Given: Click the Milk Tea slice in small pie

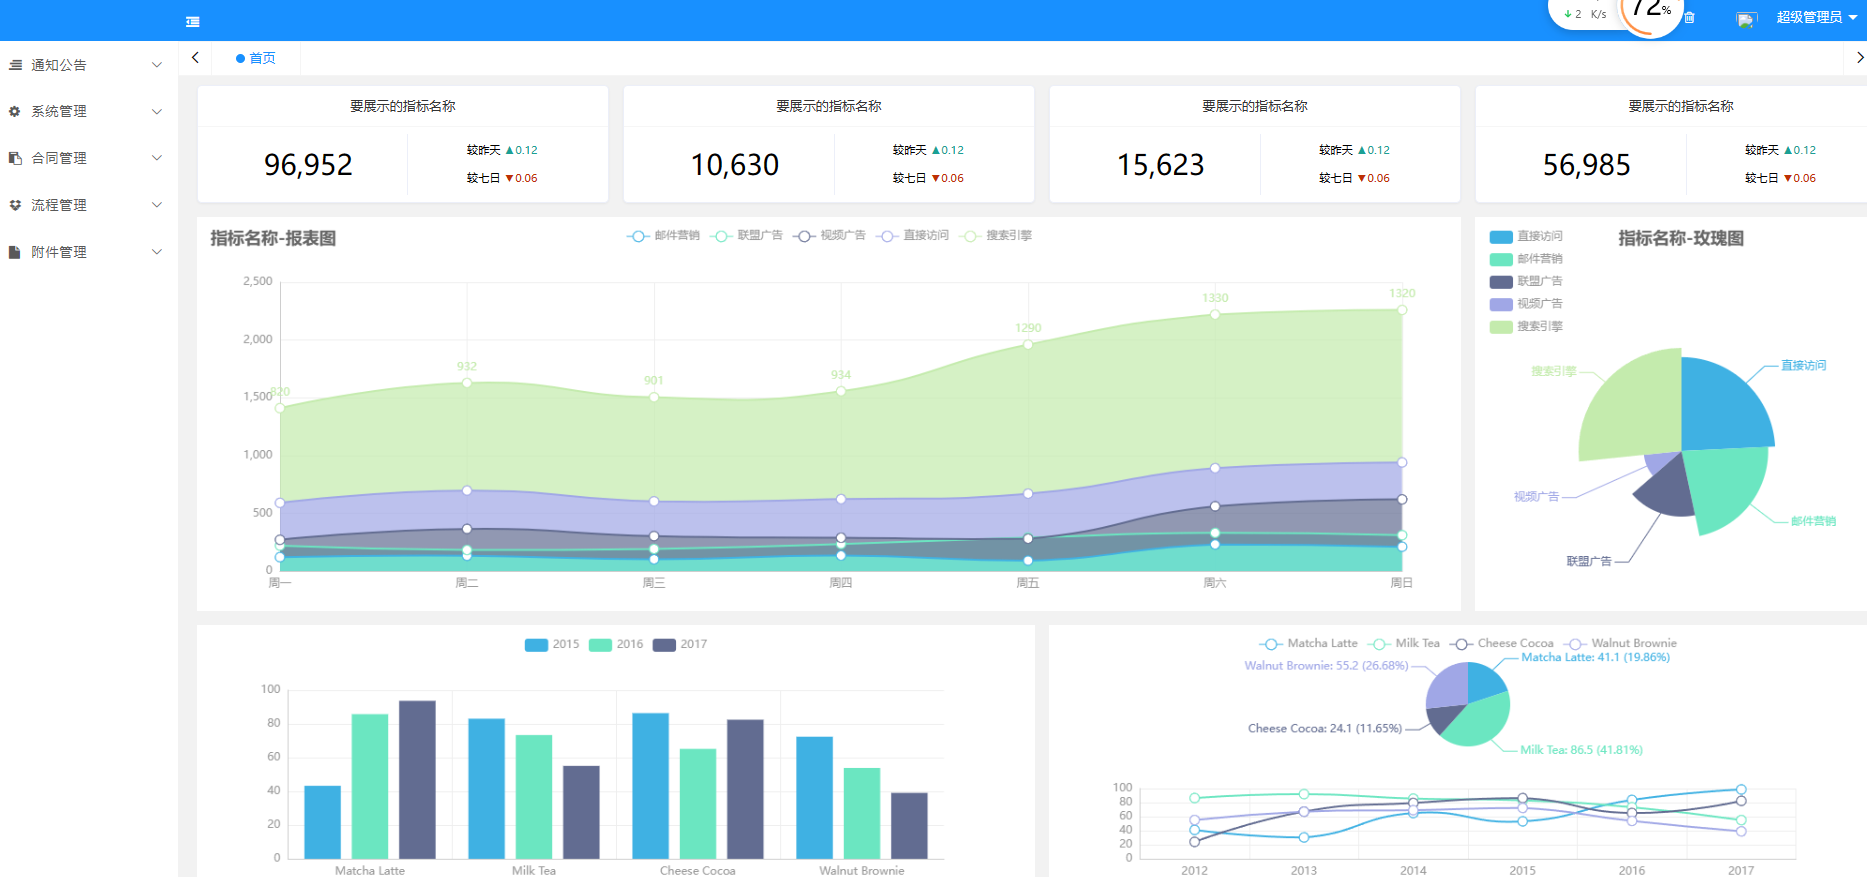Looking at the screenshot, I should click(x=1480, y=722).
